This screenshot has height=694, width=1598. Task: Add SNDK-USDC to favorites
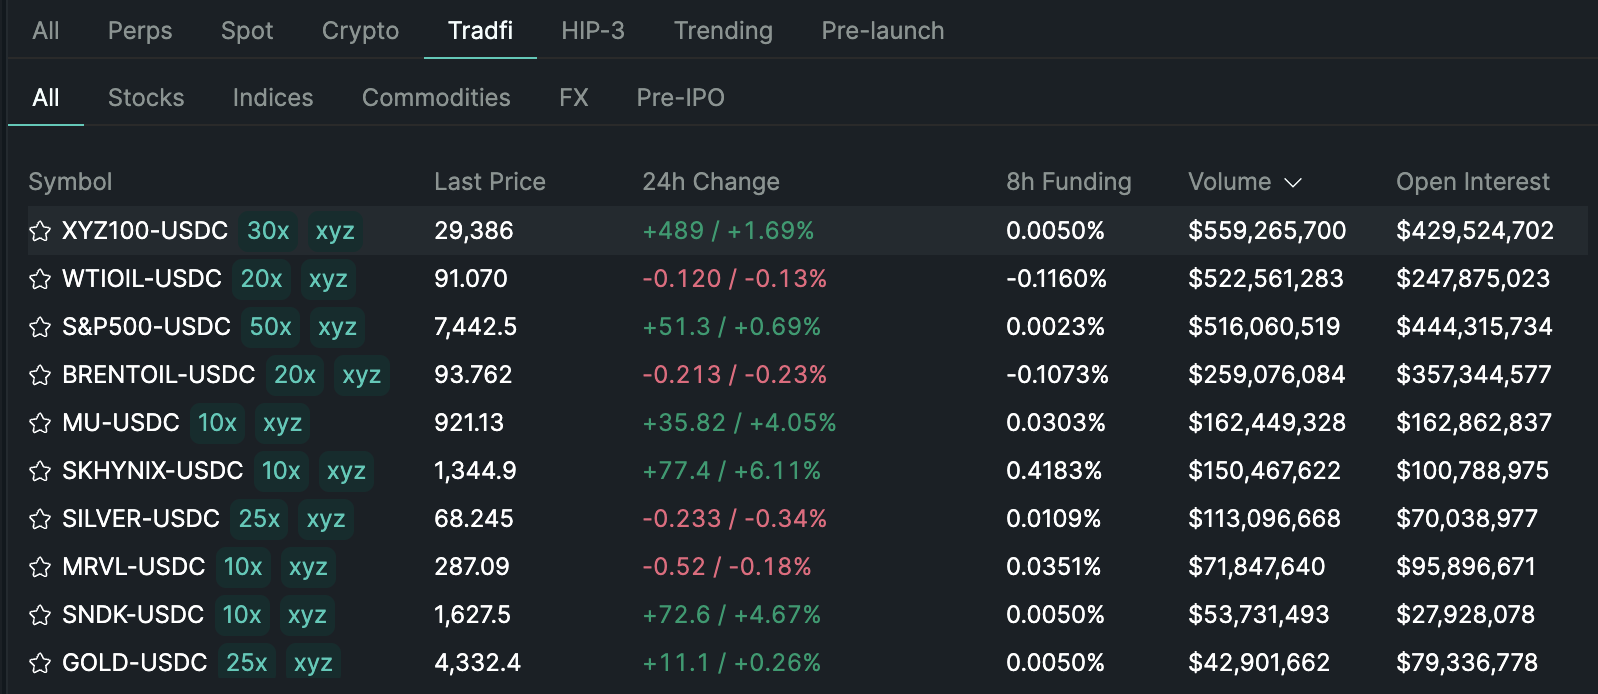40,615
